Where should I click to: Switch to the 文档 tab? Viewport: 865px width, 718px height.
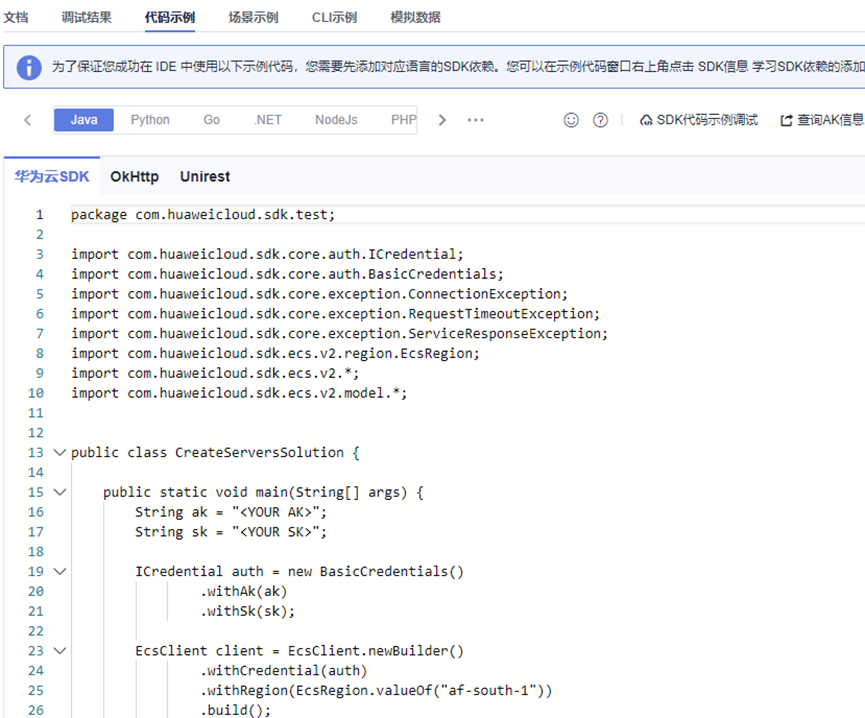pos(15,17)
